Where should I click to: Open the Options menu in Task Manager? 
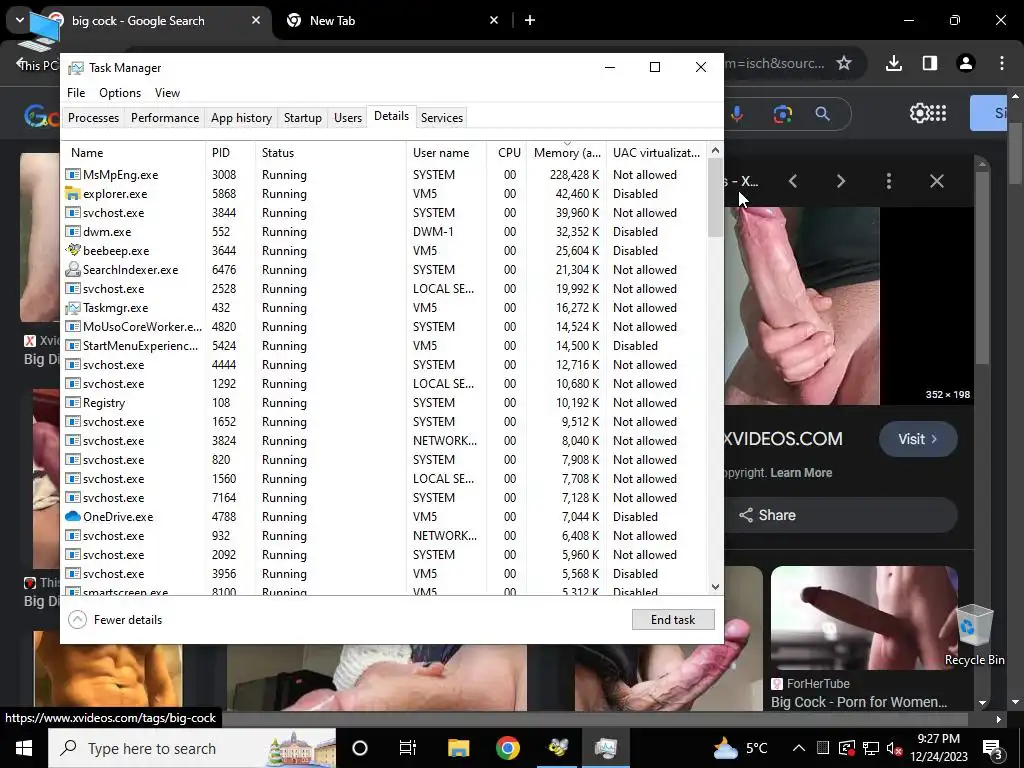[120, 93]
